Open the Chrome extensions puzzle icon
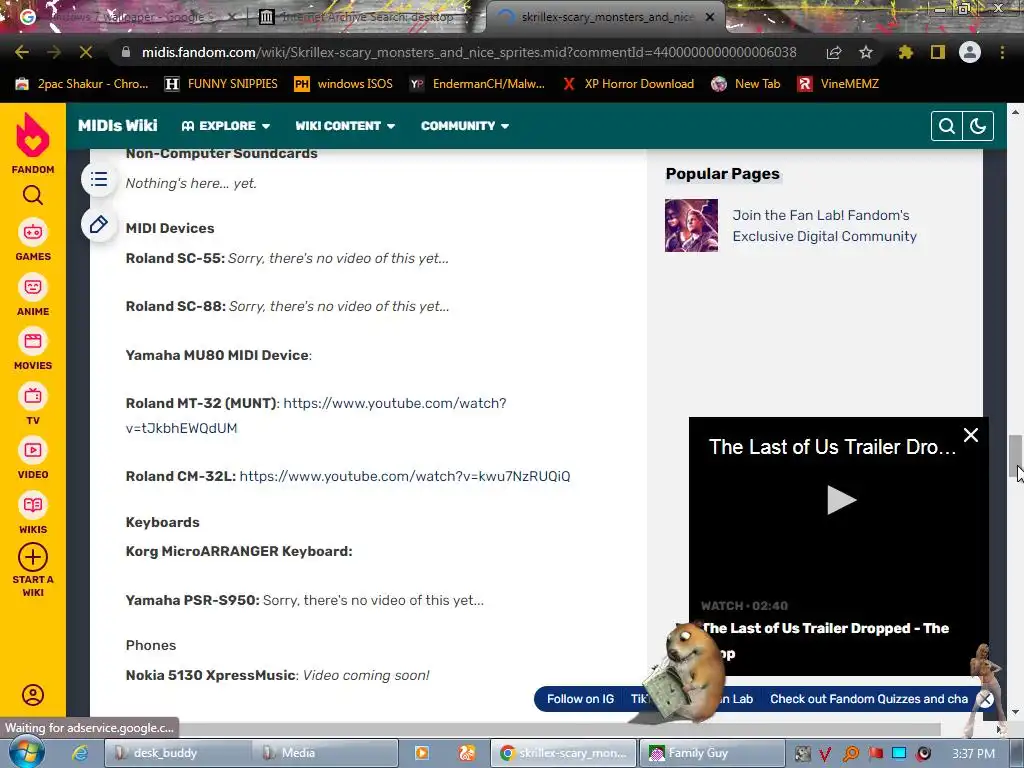Image resolution: width=1024 pixels, height=768 pixels. 906,52
